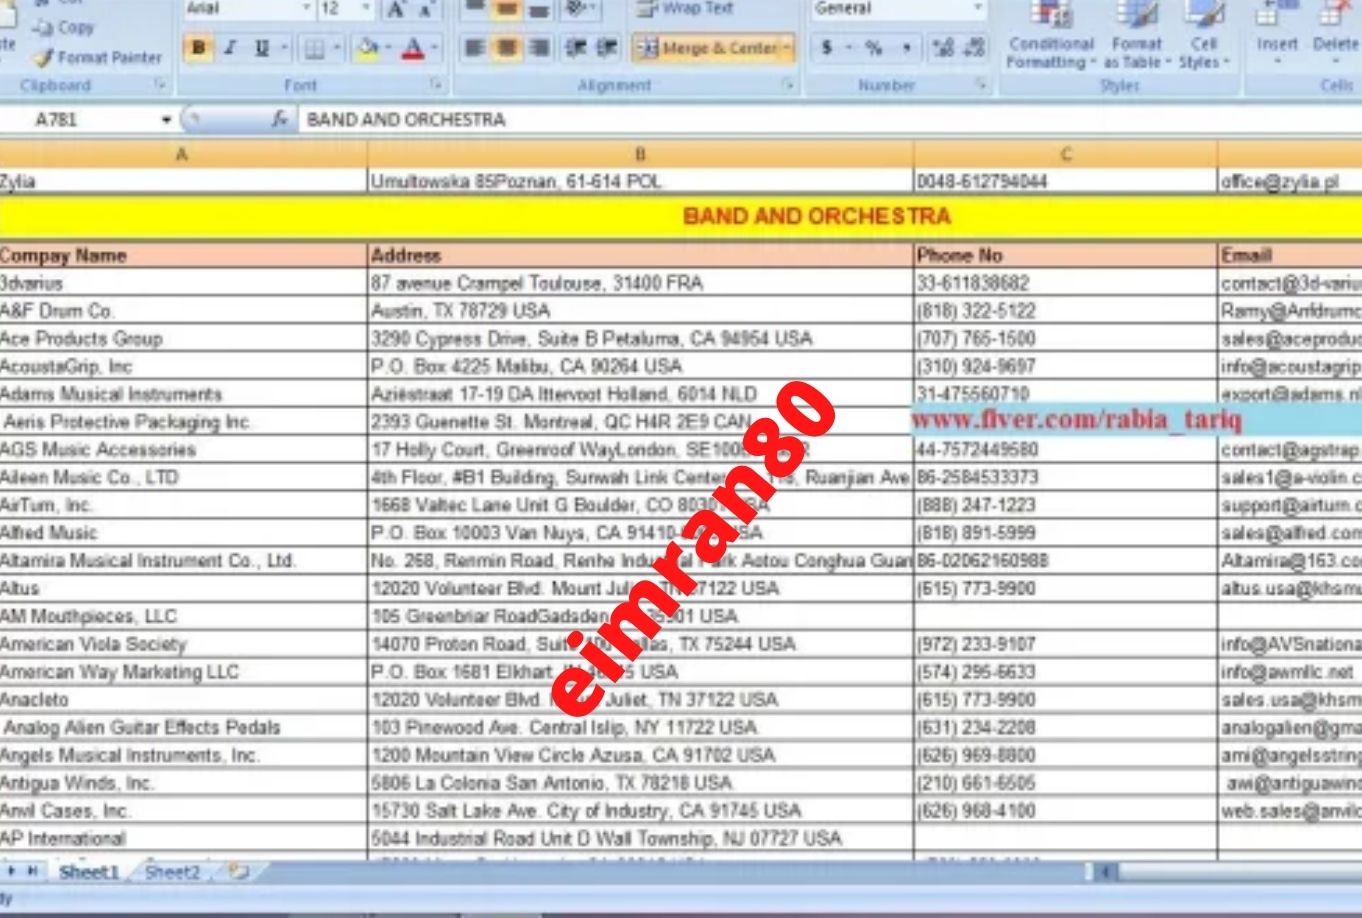The image size is (1362, 918).
Task: Apply the Accounting Number Format dollar icon
Action: coord(825,46)
